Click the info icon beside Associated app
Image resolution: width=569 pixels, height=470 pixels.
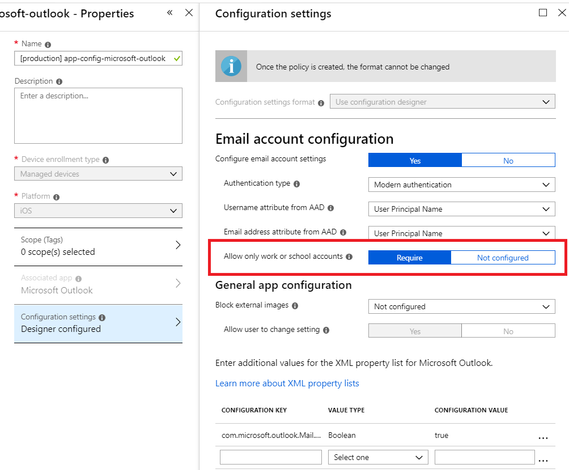[x=78, y=279]
